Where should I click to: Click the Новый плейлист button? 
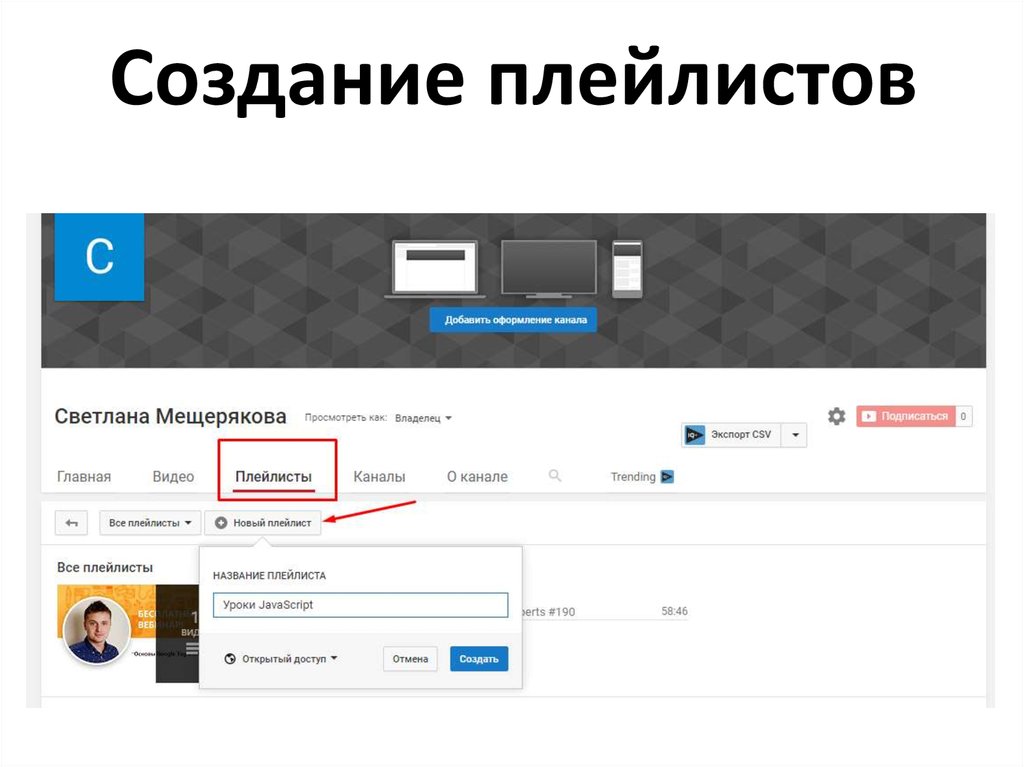263,523
